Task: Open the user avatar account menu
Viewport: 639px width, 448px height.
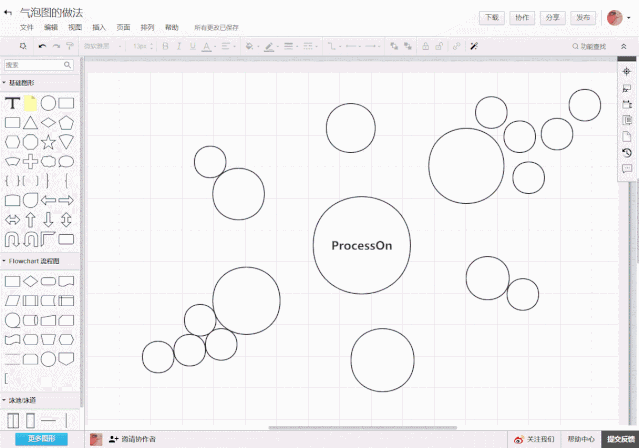Action: tap(618, 18)
